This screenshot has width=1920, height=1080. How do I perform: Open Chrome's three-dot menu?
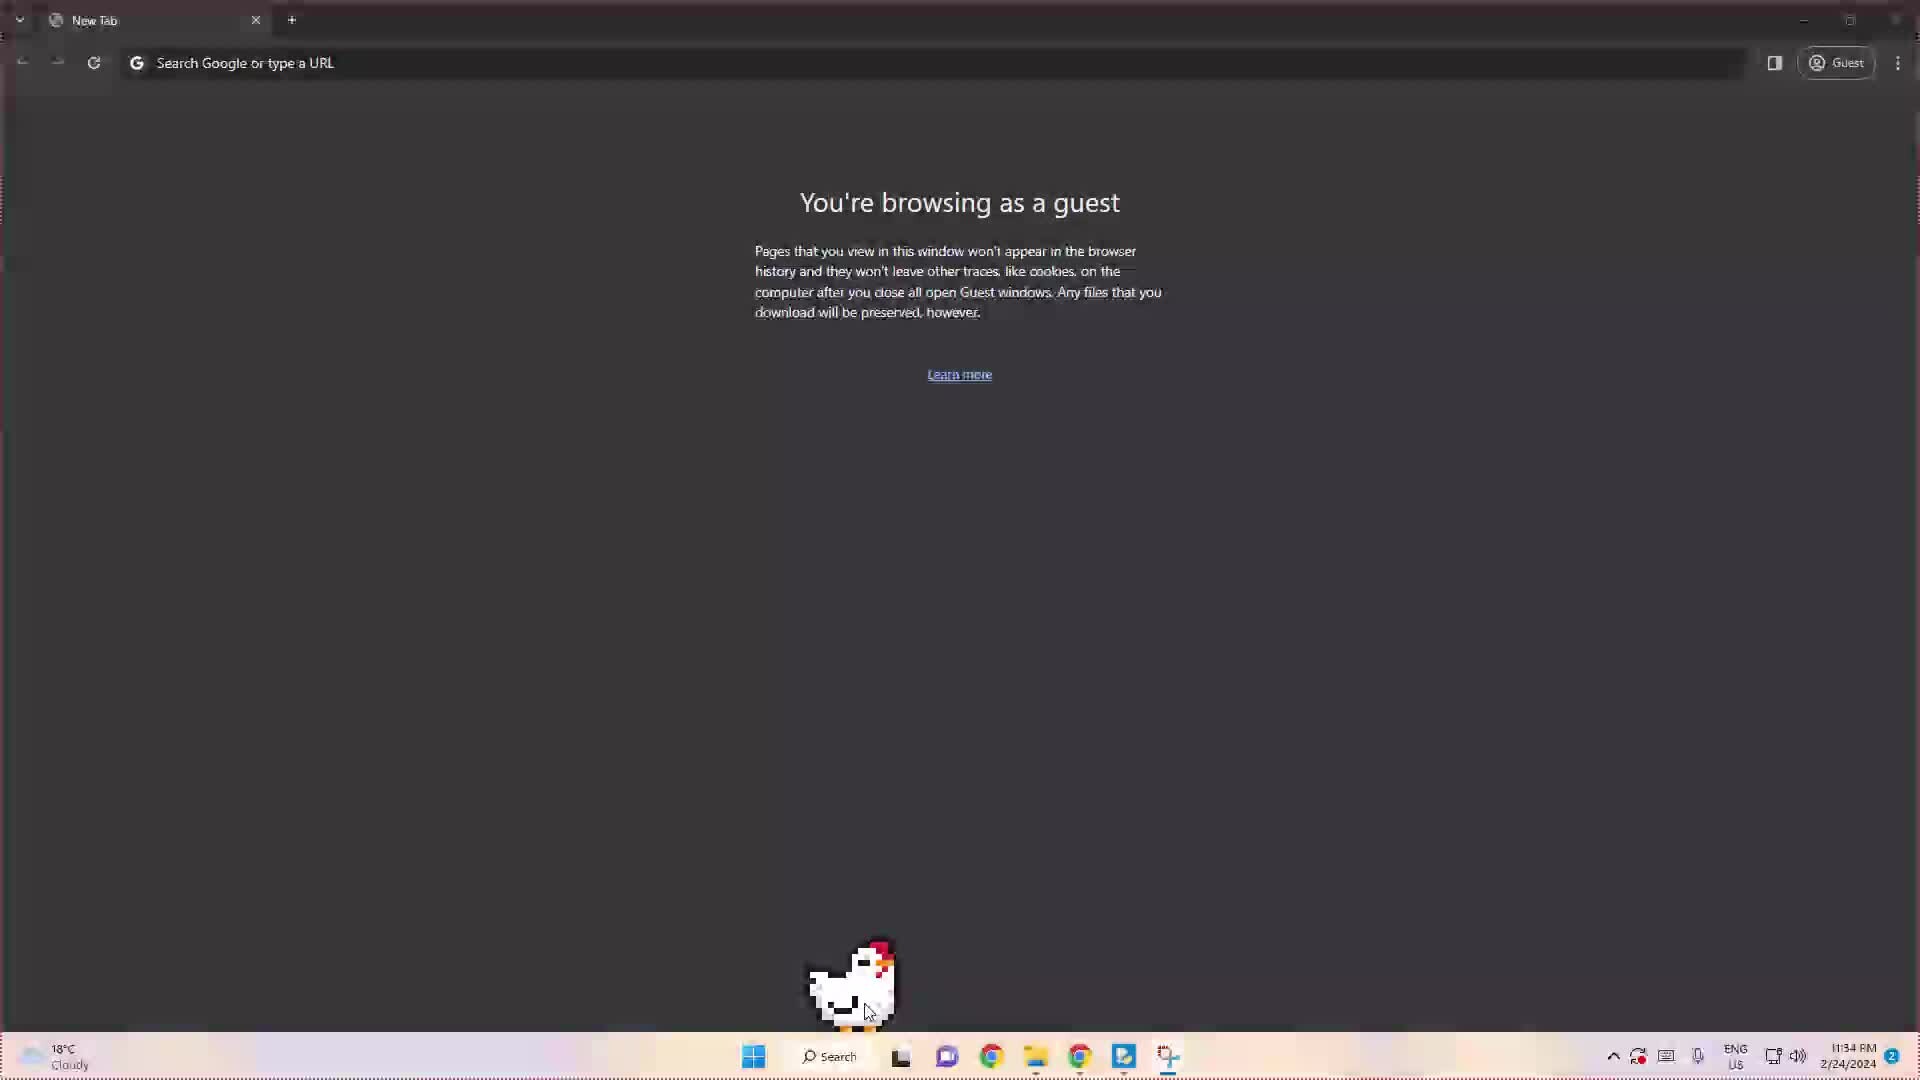[x=1898, y=63]
